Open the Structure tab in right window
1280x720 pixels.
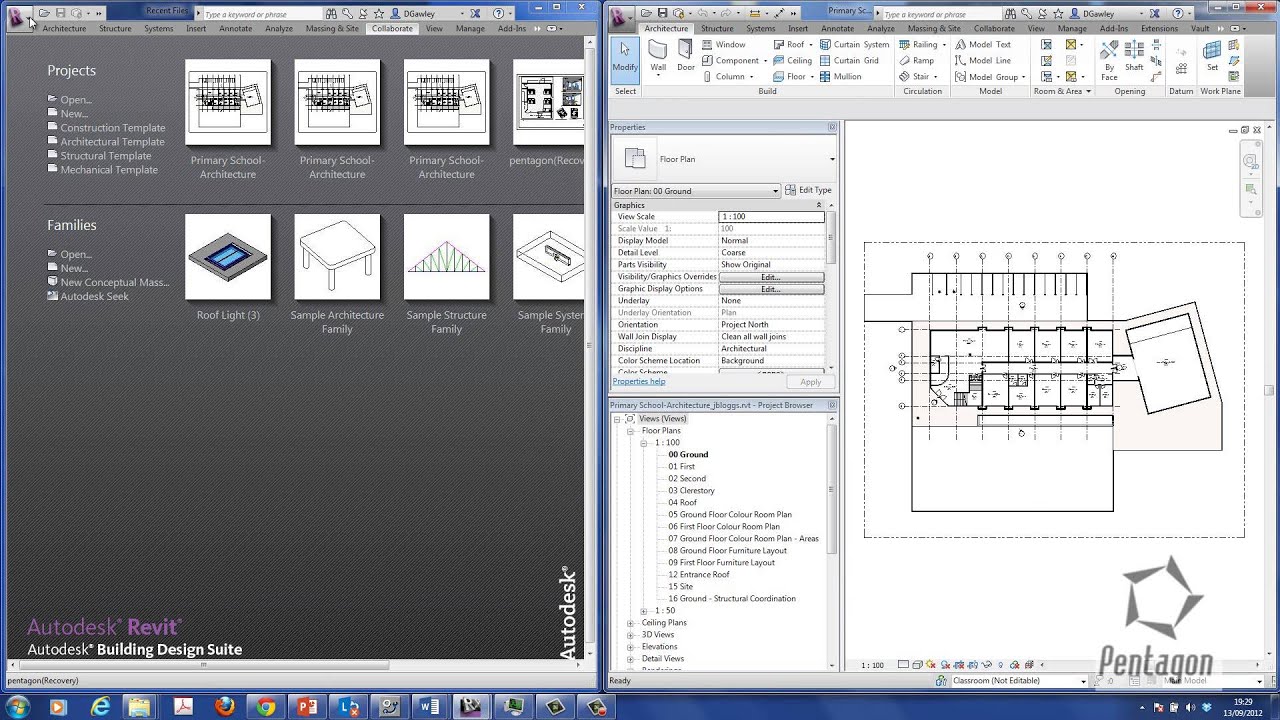pyautogui.click(x=717, y=28)
